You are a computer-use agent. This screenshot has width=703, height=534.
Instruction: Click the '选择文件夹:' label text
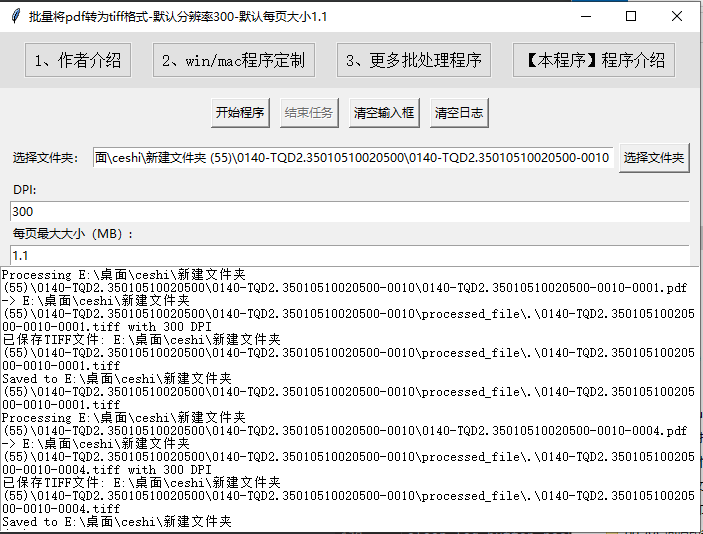coord(45,158)
